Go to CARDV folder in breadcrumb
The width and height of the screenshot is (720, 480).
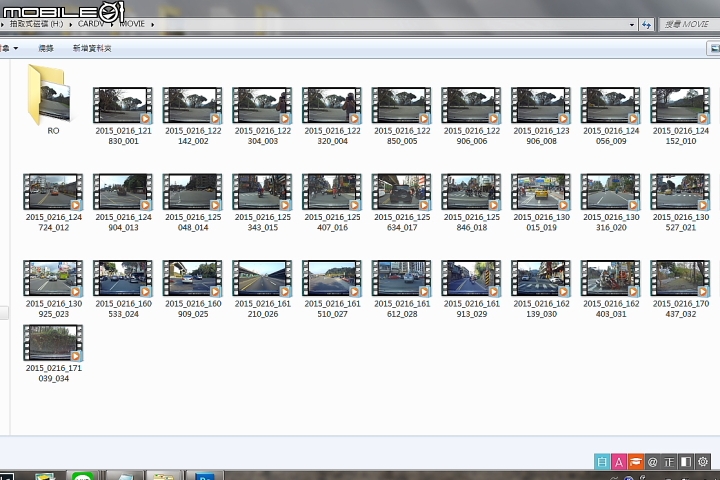point(90,24)
